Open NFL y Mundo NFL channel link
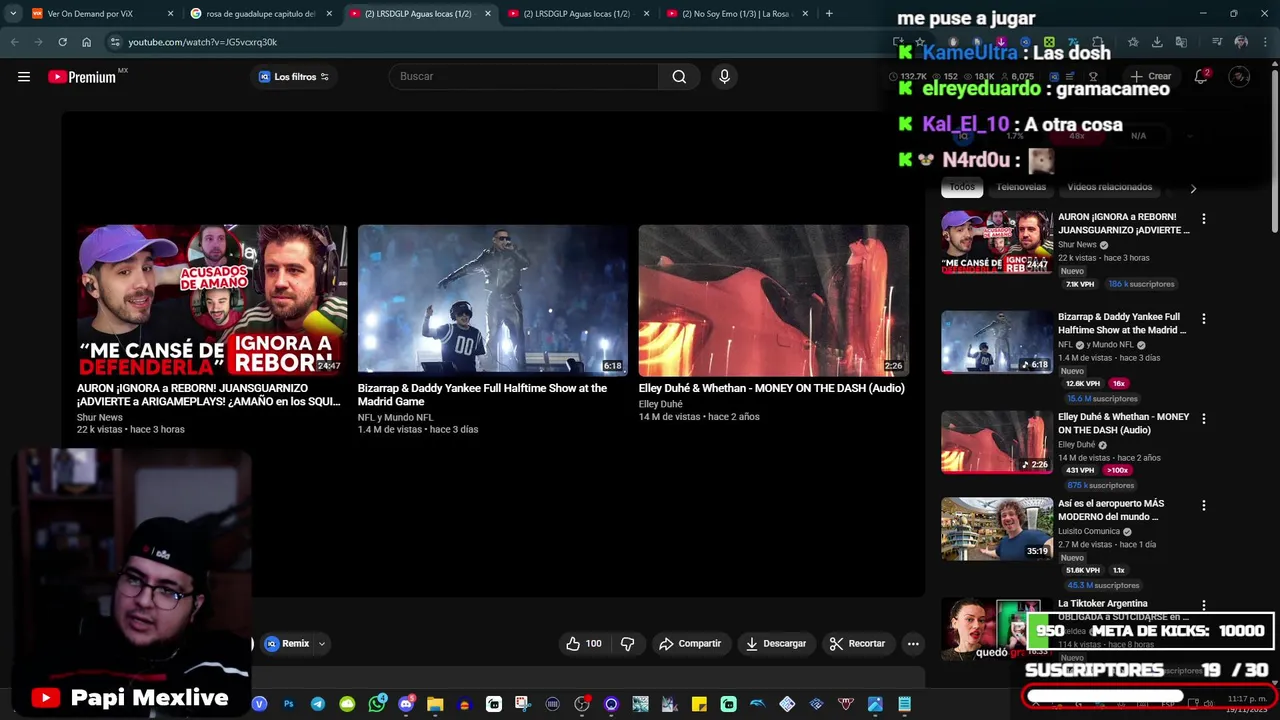 (395, 417)
